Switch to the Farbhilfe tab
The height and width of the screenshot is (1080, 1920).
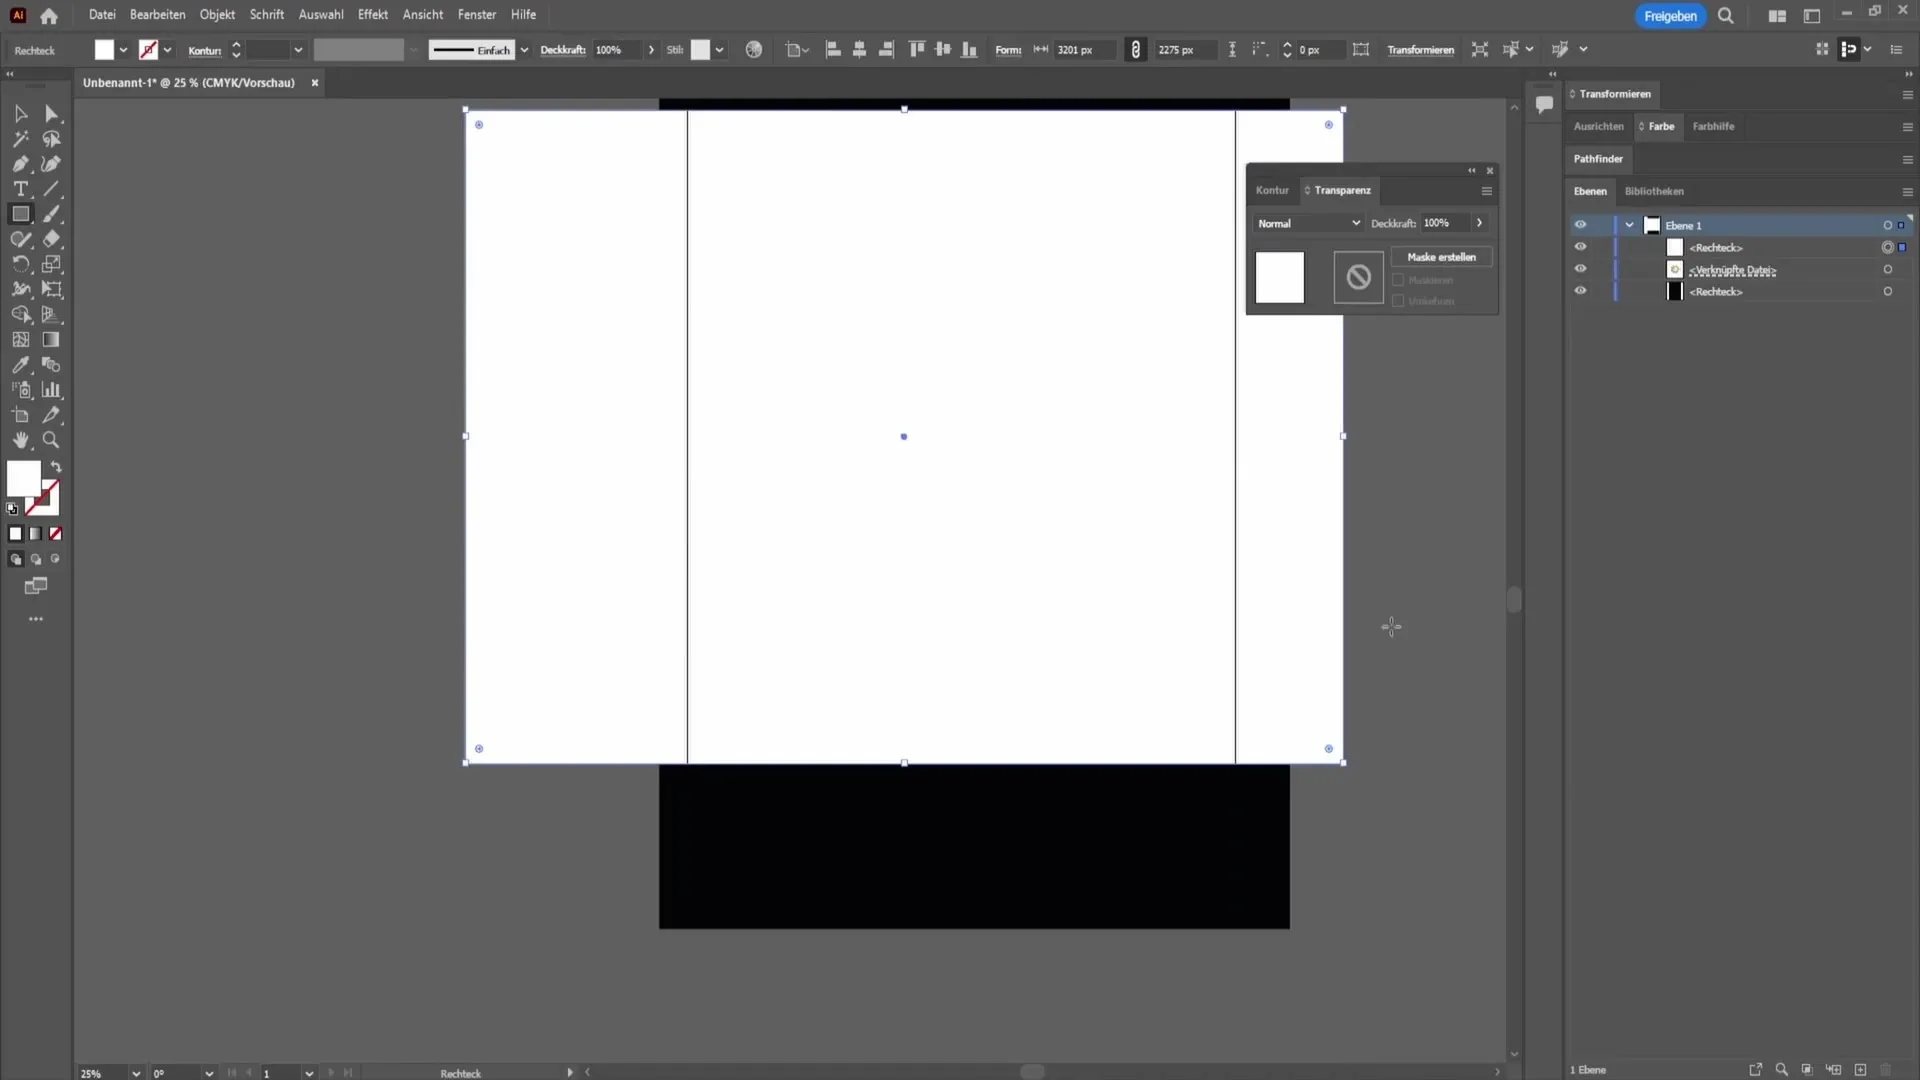point(1713,126)
